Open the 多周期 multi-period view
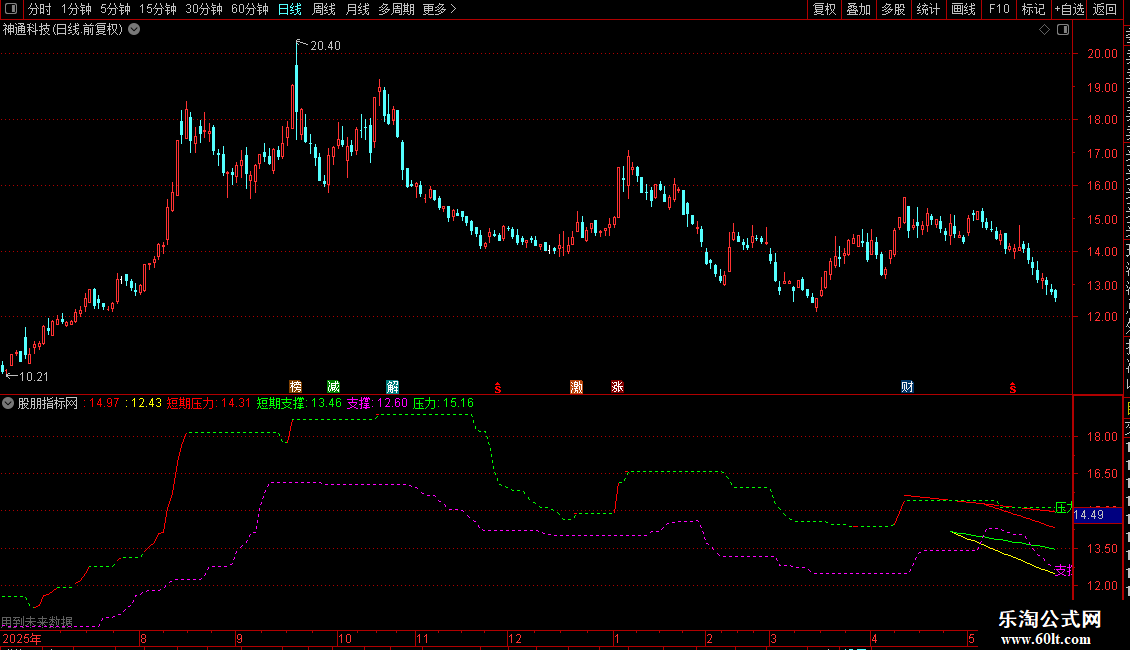Viewport: 1130px width, 650px height. click(396, 9)
